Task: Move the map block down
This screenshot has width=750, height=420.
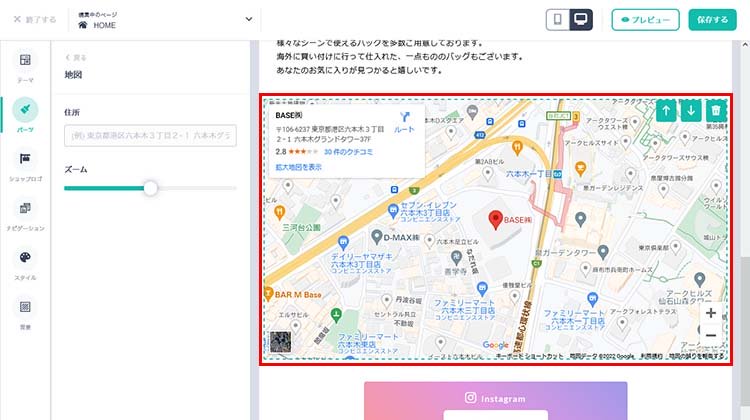Action: [691, 111]
